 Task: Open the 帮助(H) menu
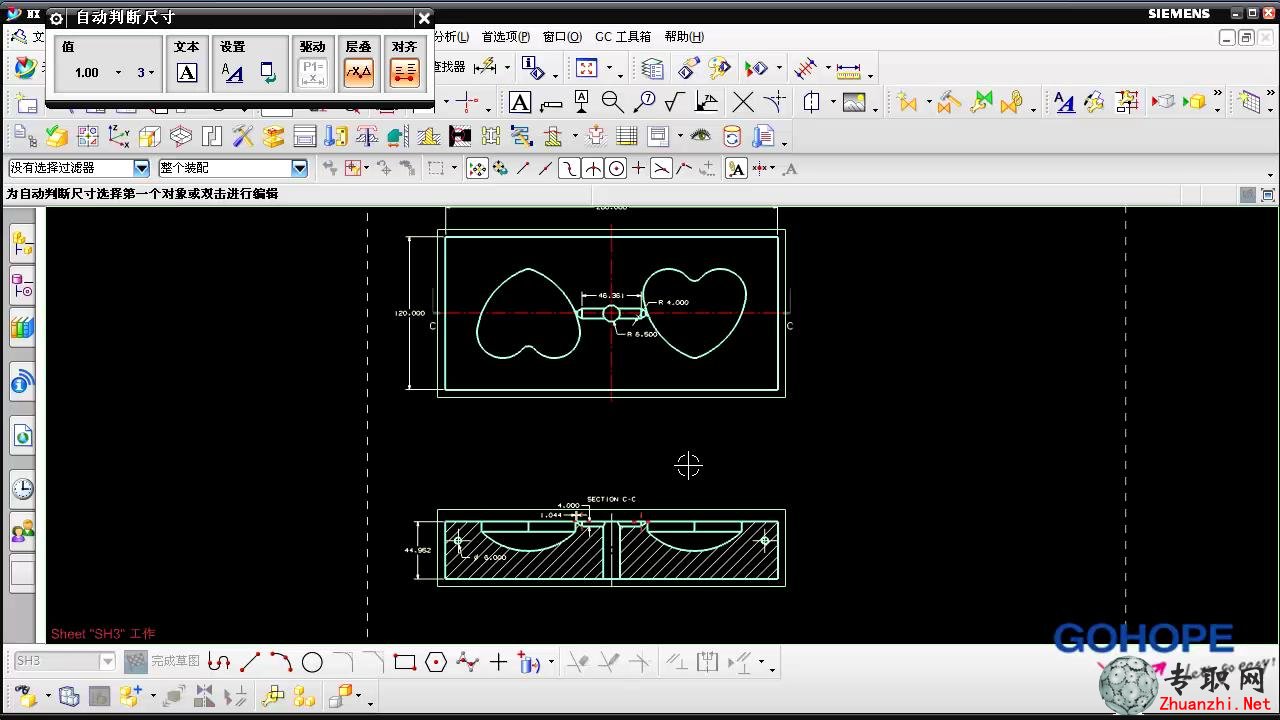click(x=684, y=37)
